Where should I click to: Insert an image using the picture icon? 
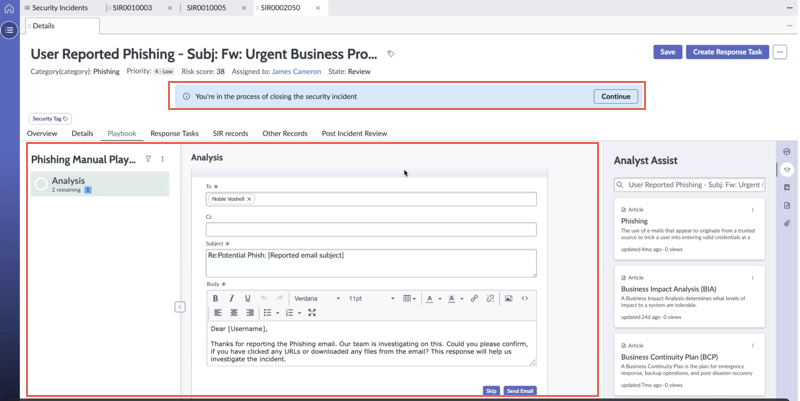click(x=509, y=298)
